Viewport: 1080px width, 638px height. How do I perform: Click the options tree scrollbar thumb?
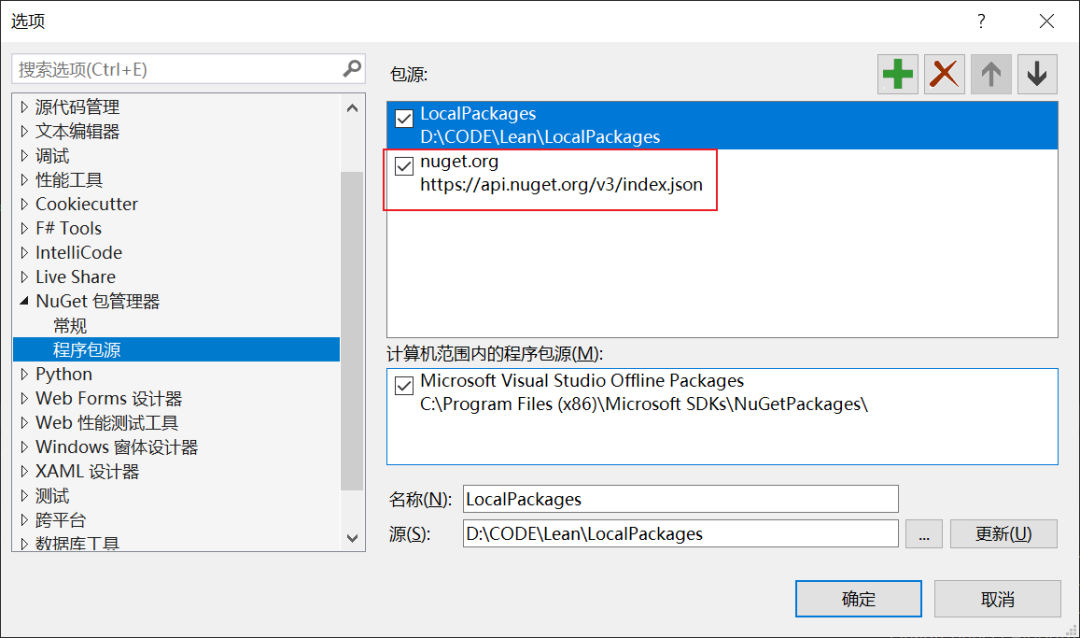pyautogui.click(x=352, y=331)
